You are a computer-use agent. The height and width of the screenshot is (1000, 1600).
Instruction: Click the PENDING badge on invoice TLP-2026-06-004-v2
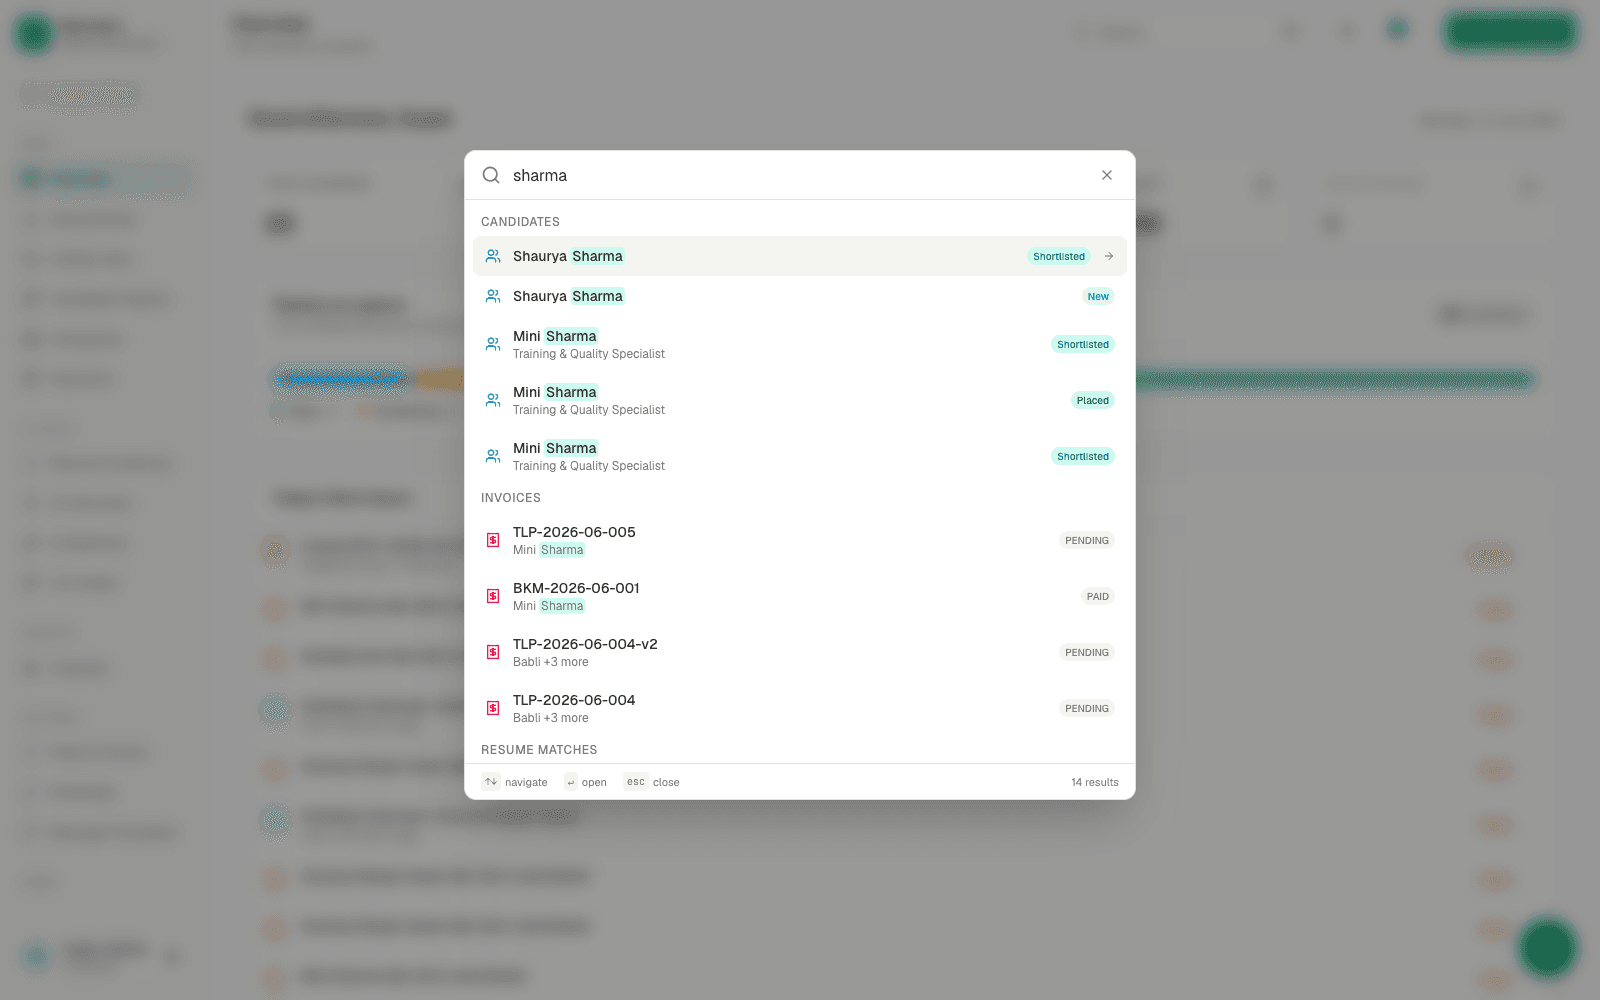[x=1087, y=652]
